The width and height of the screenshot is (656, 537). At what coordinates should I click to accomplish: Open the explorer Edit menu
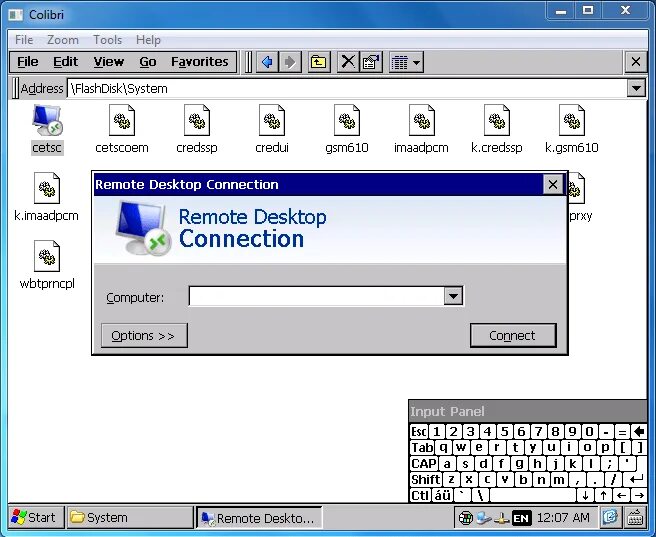[x=65, y=62]
